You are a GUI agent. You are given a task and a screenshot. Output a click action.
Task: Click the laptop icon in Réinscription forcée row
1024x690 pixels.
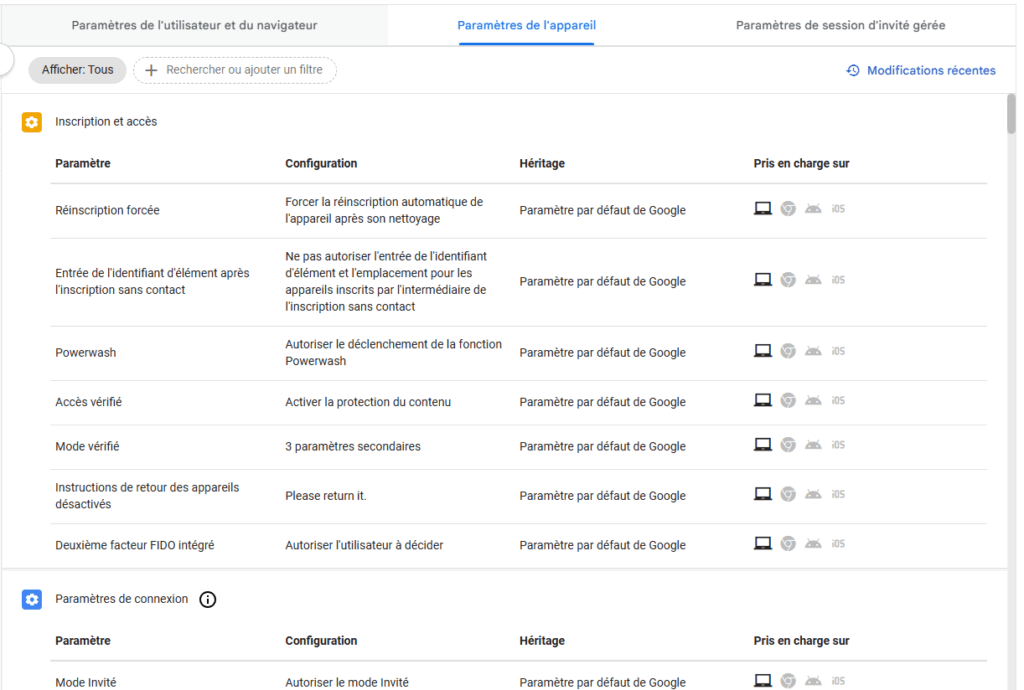[x=762, y=209]
